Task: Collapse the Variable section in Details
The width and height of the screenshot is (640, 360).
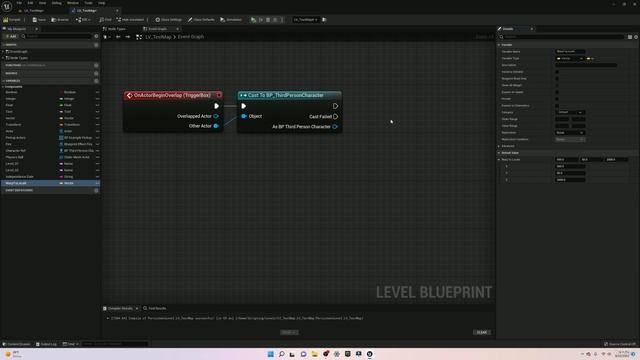Action: [x=499, y=44]
